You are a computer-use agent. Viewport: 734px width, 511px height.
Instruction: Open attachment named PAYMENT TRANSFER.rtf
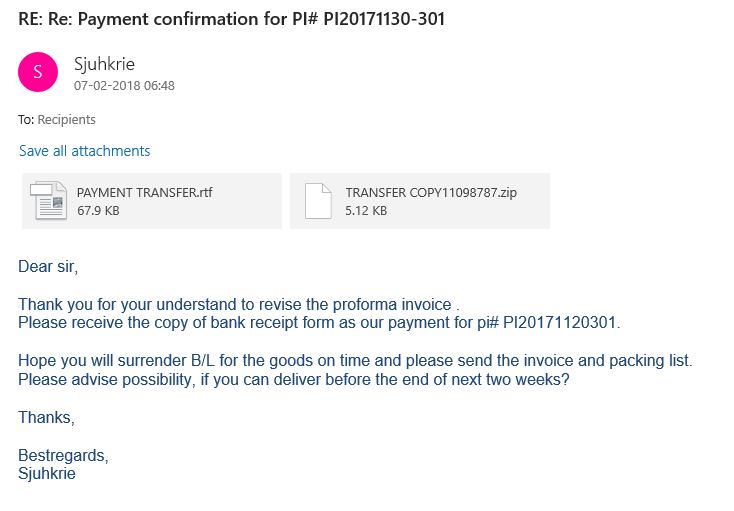[152, 201]
